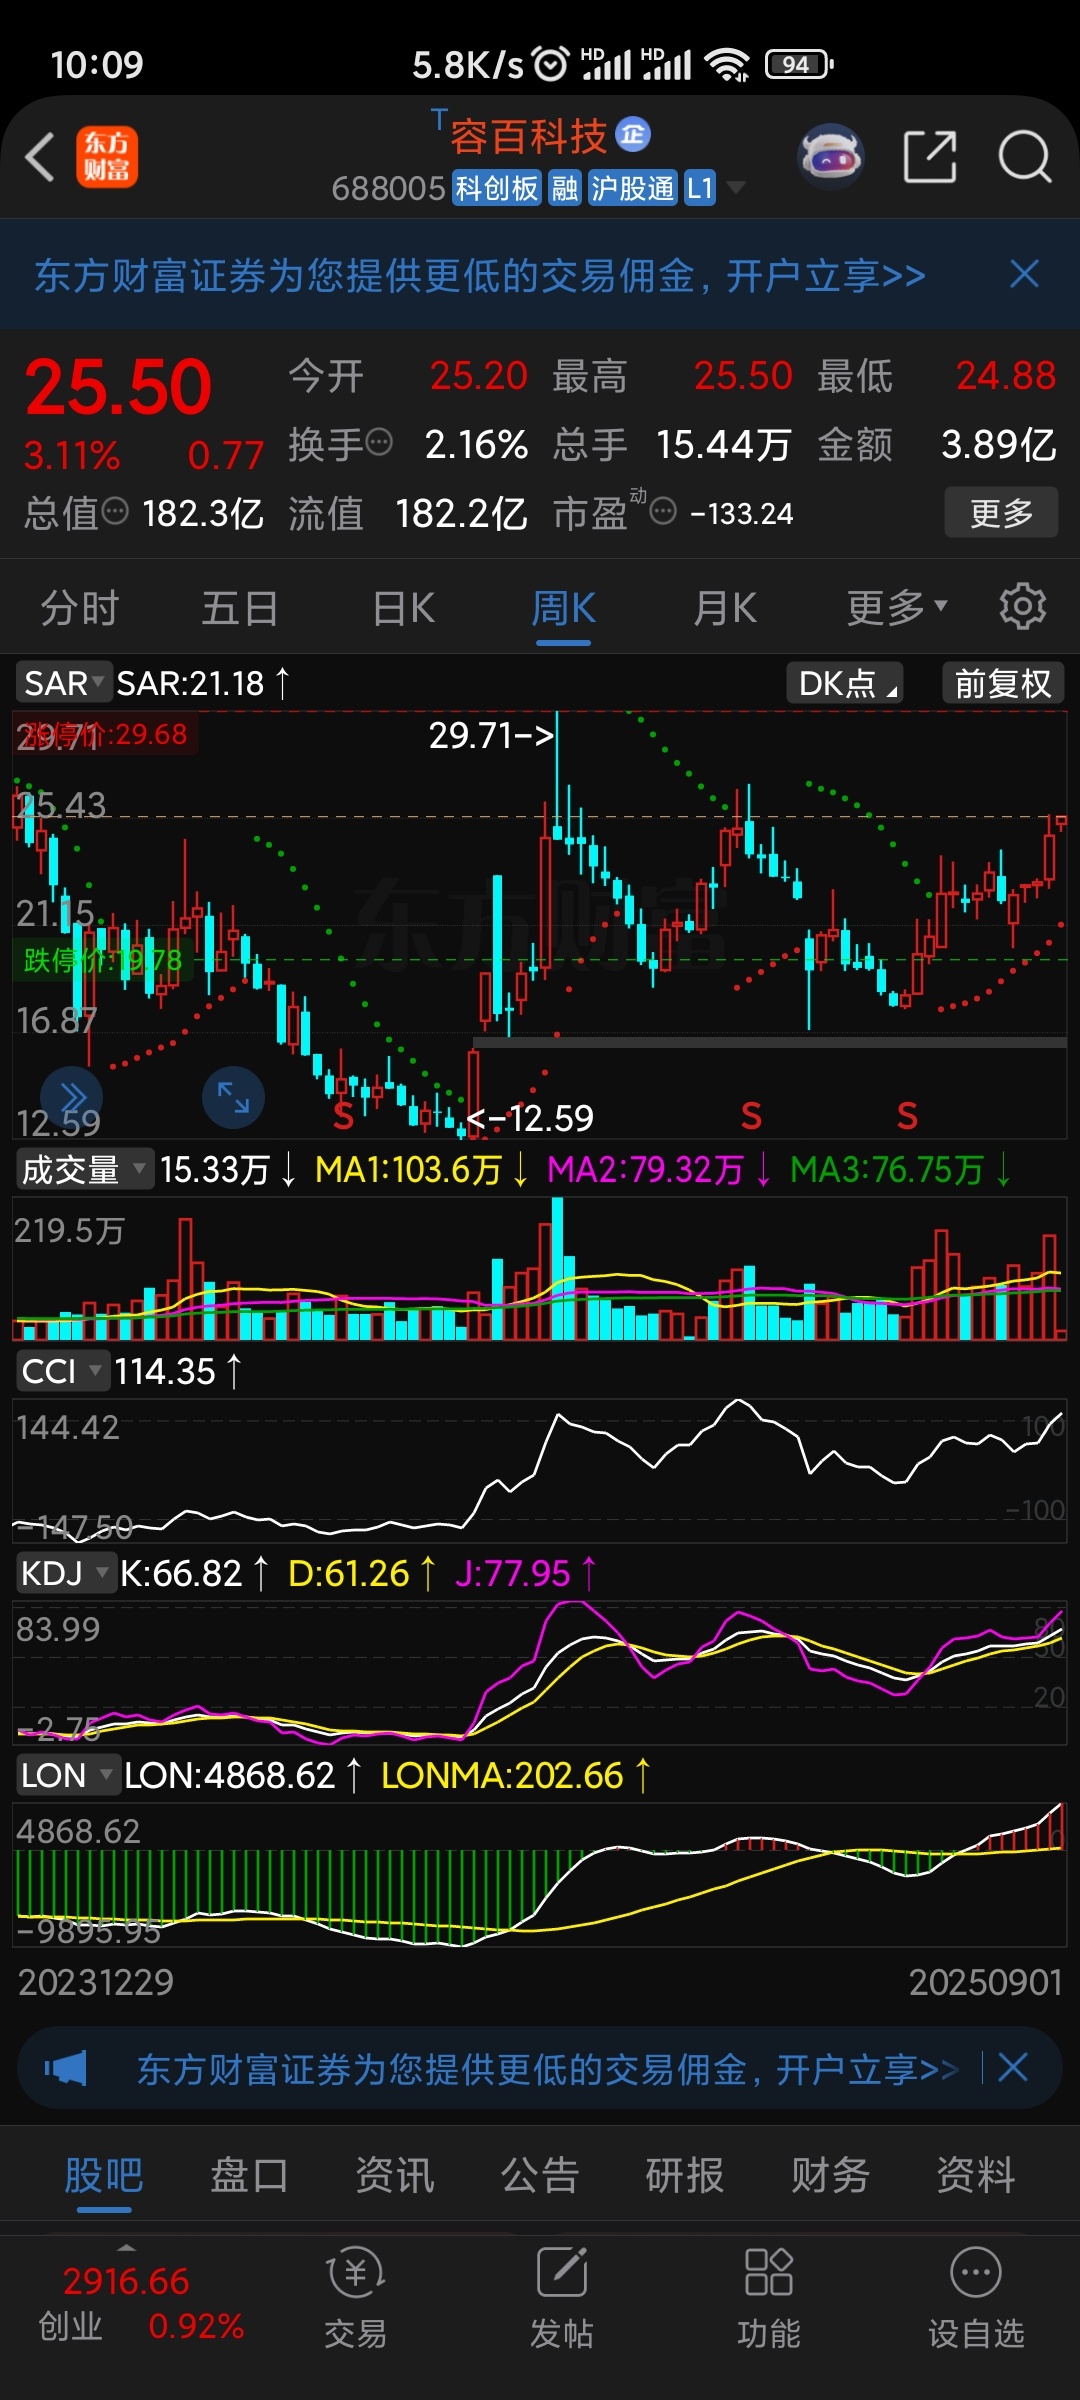Image resolution: width=1080 pixels, height=2400 pixels.
Task: Switch to 分时 chart tab
Action: click(79, 607)
